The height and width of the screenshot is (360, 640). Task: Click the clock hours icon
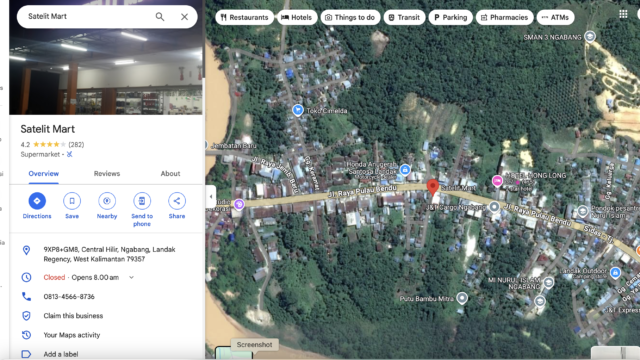[x=27, y=278]
